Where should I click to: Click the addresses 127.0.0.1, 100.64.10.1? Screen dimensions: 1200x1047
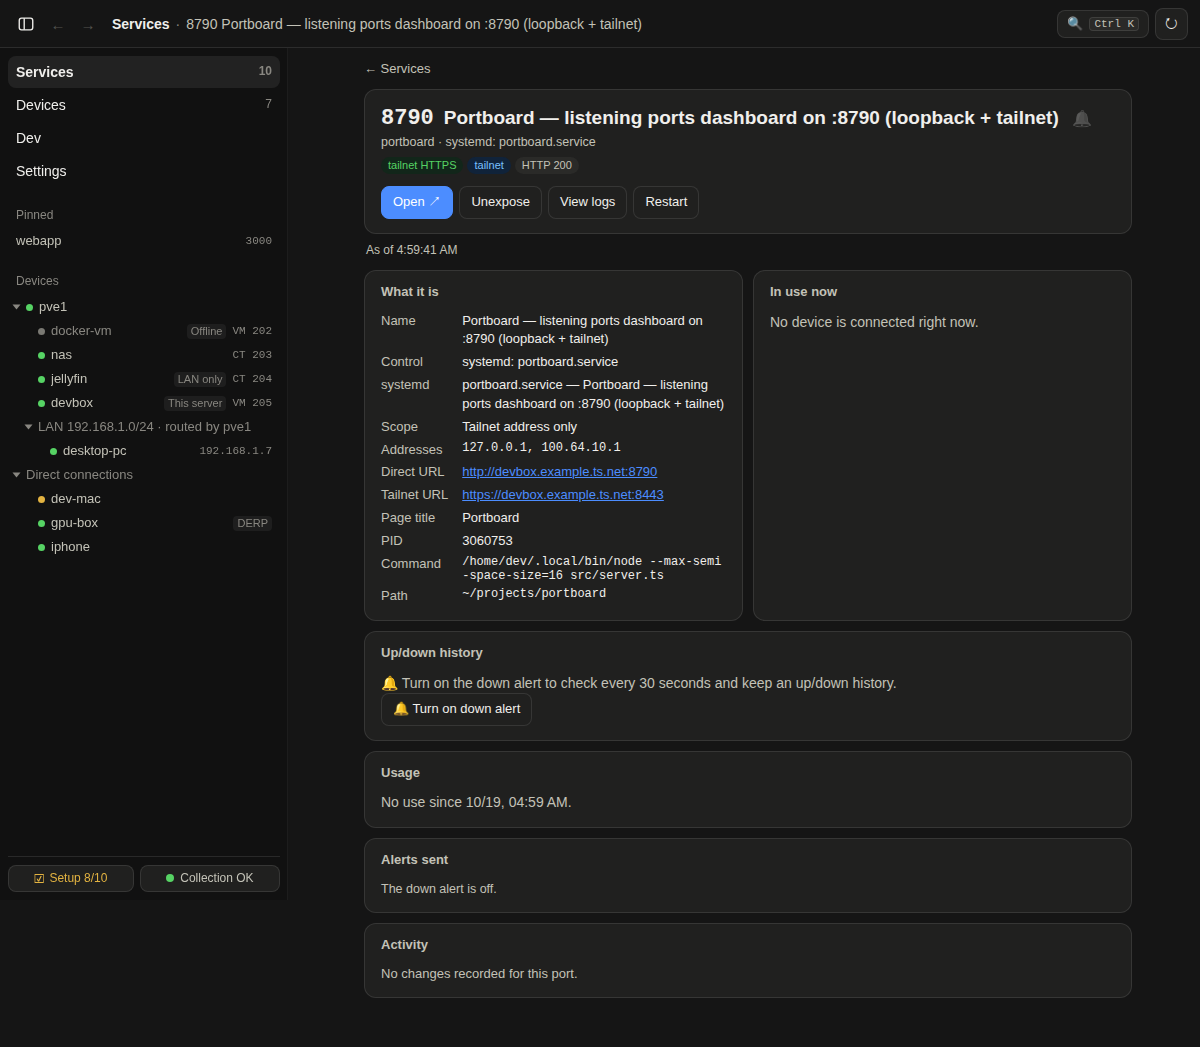click(541, 448)
